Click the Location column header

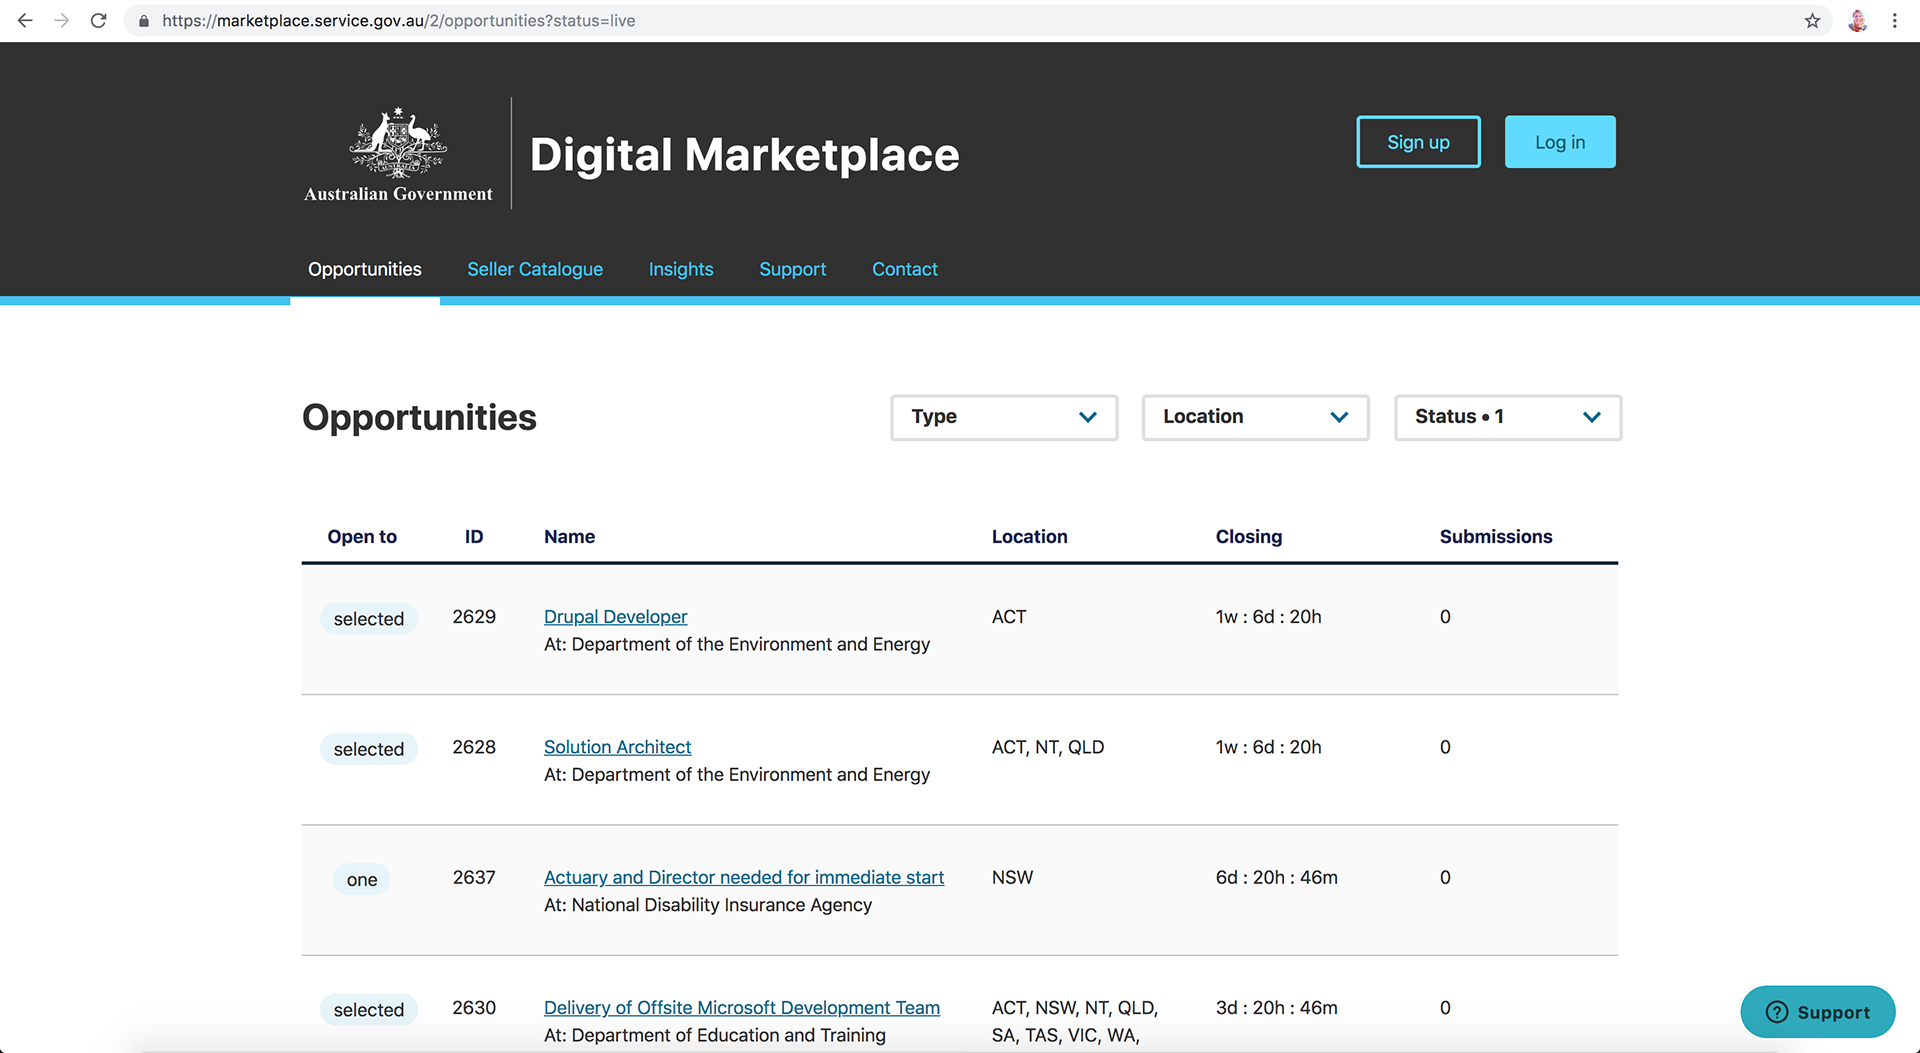[x=1029, y=537]
